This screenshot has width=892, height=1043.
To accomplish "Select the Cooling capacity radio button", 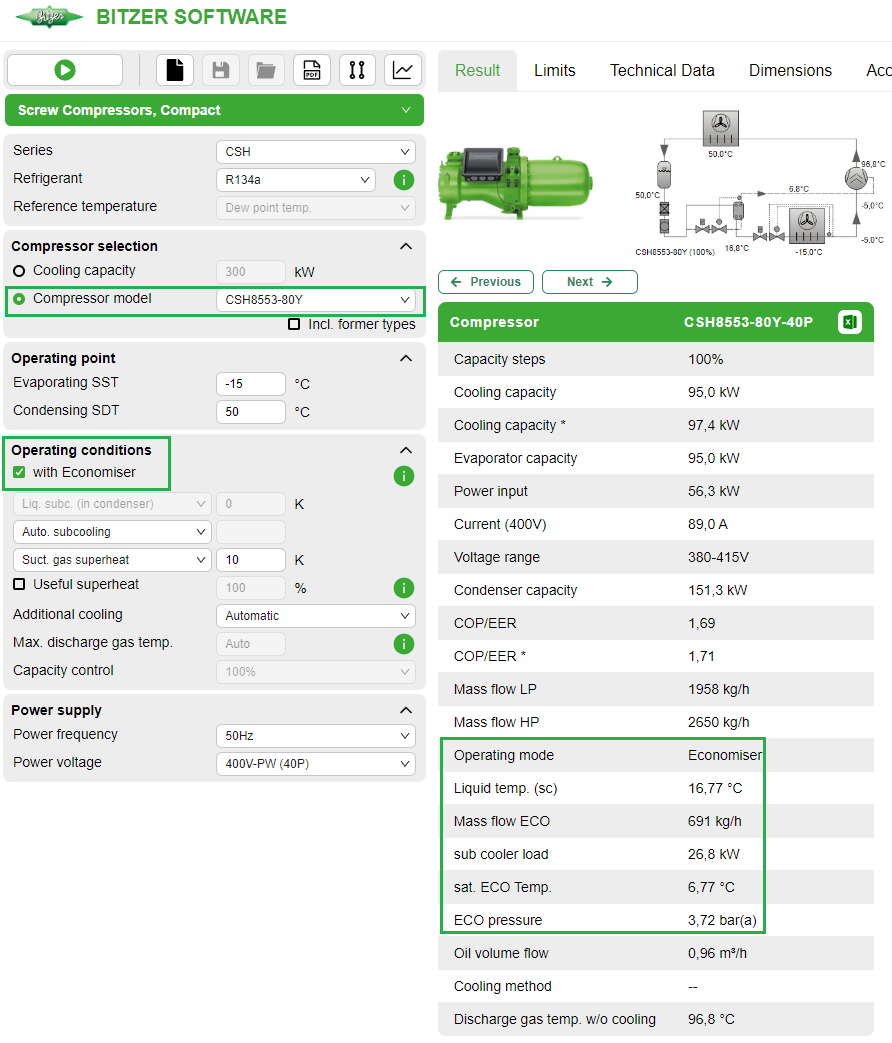I will click(x=18, y=271).
